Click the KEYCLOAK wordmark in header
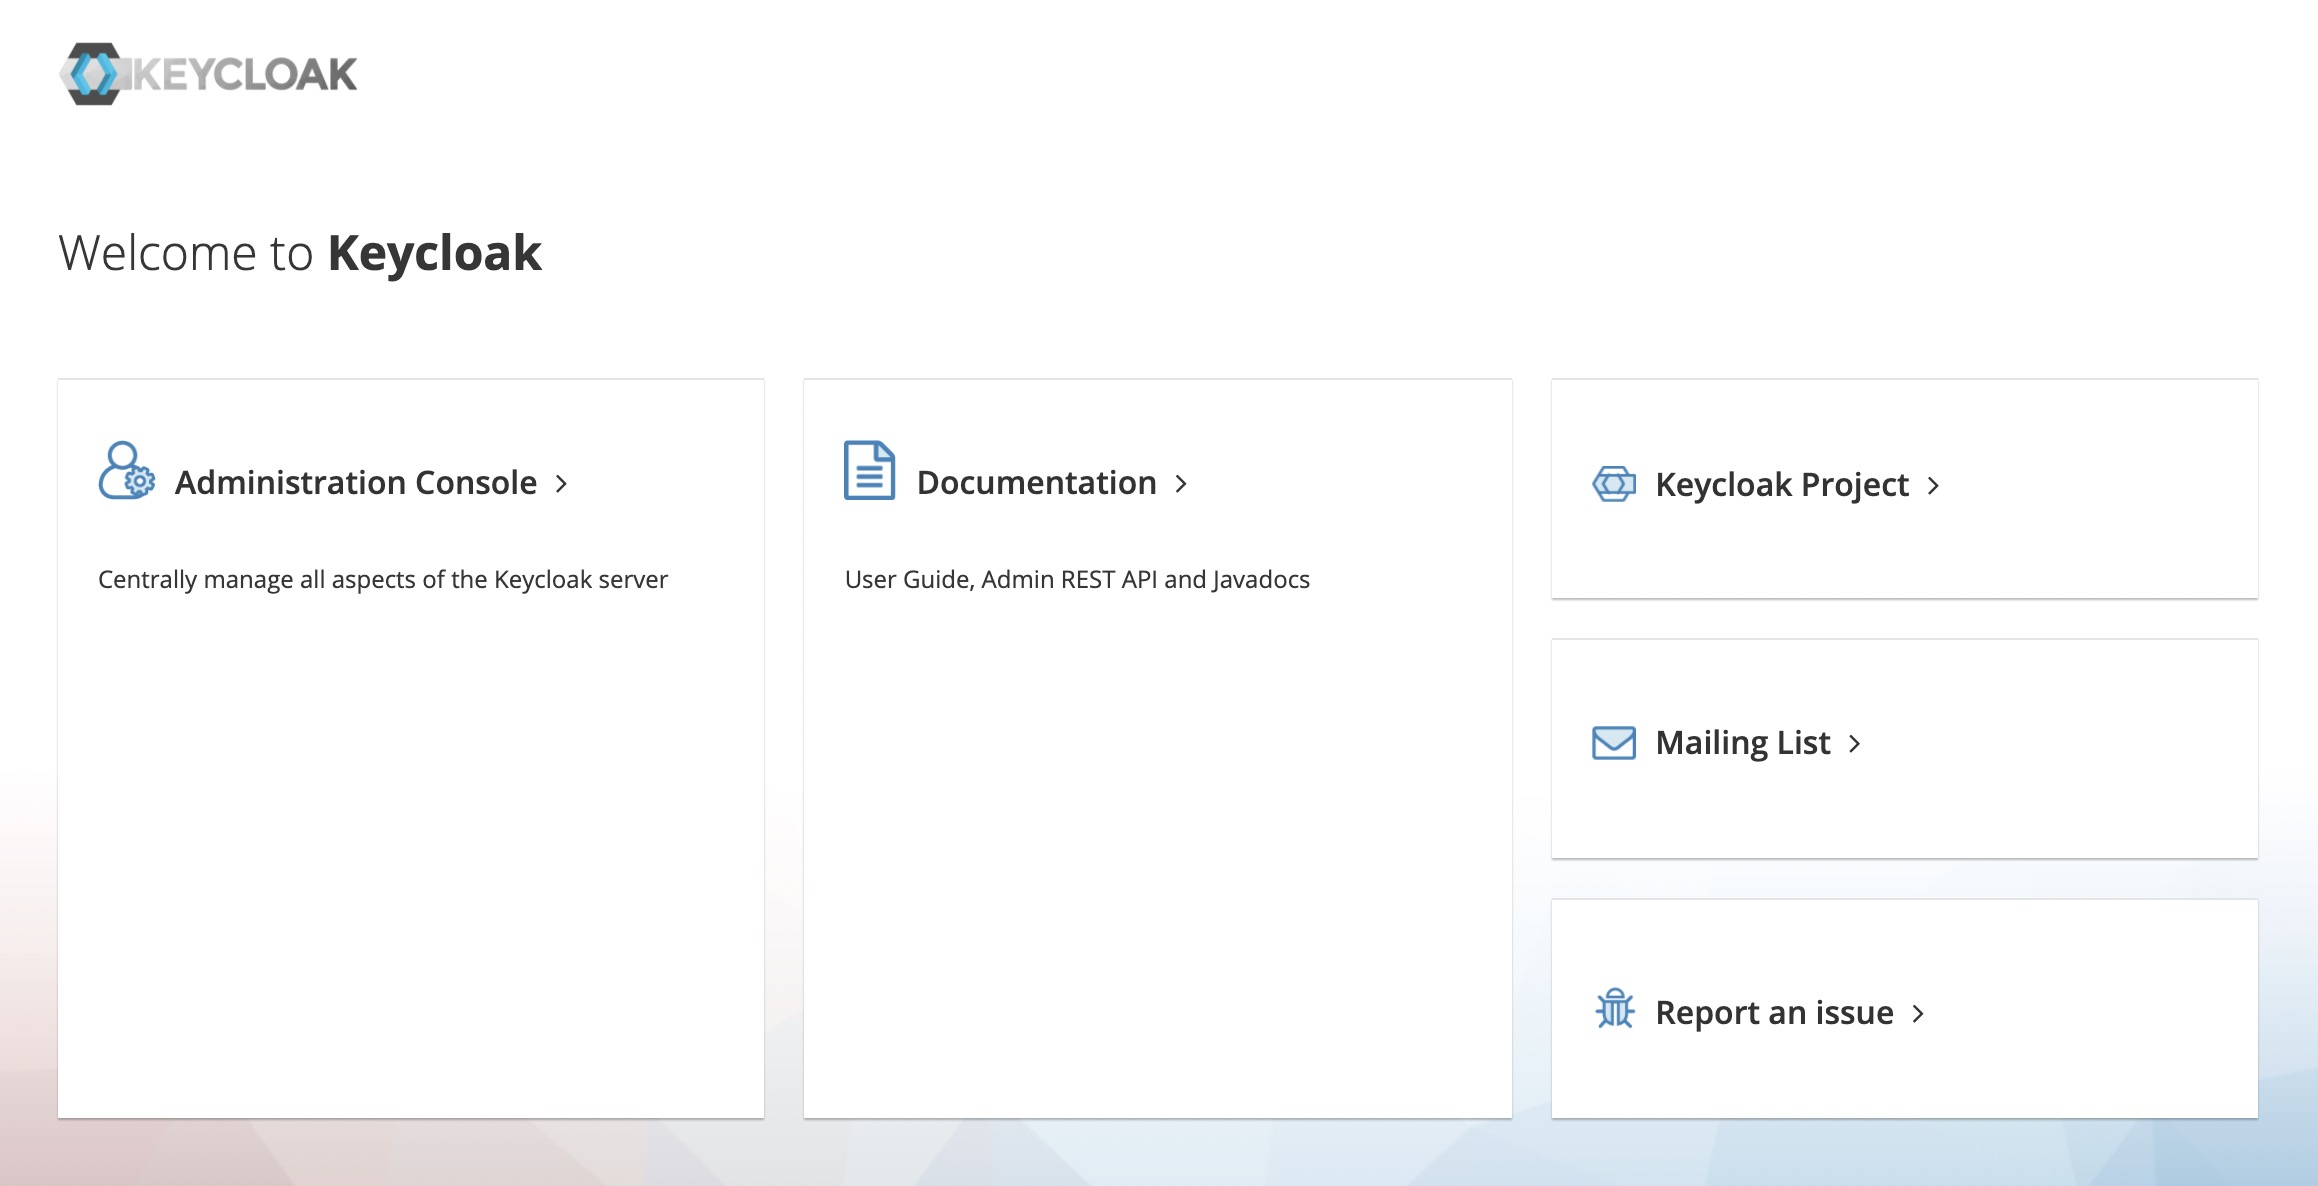Viewport: 2318px width, 1186px height. point(245,75)
